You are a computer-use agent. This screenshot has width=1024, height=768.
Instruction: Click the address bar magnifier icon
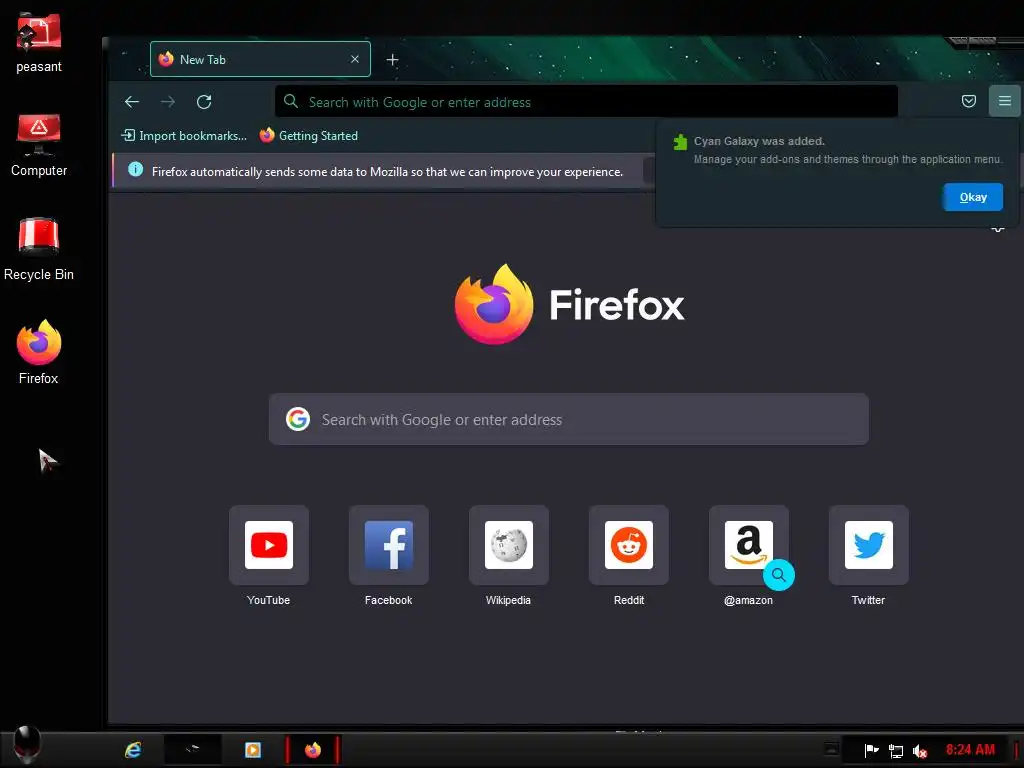pyautogui.click(x=291, y=101)
